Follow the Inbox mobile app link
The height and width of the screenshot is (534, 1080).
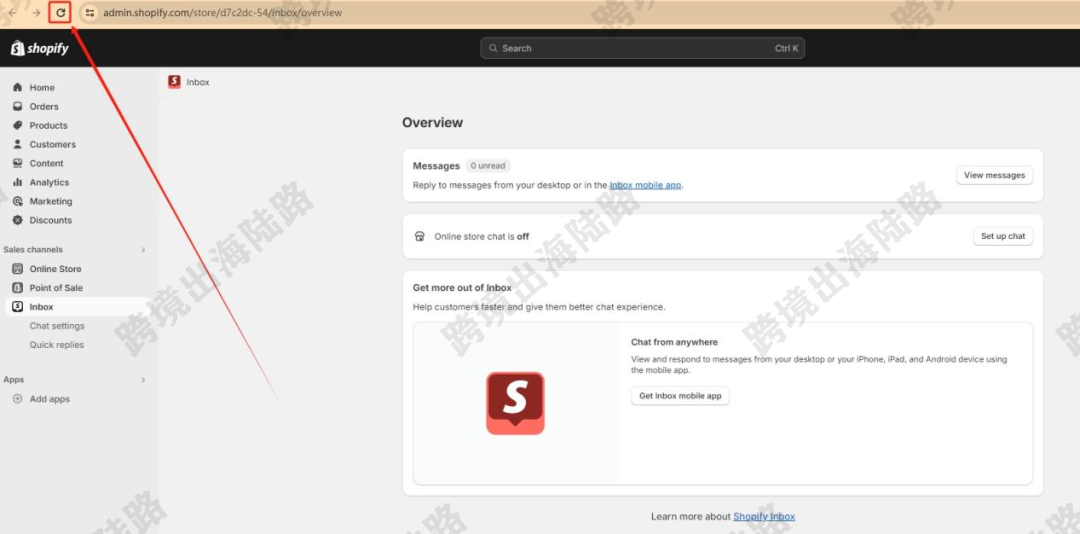645,185
